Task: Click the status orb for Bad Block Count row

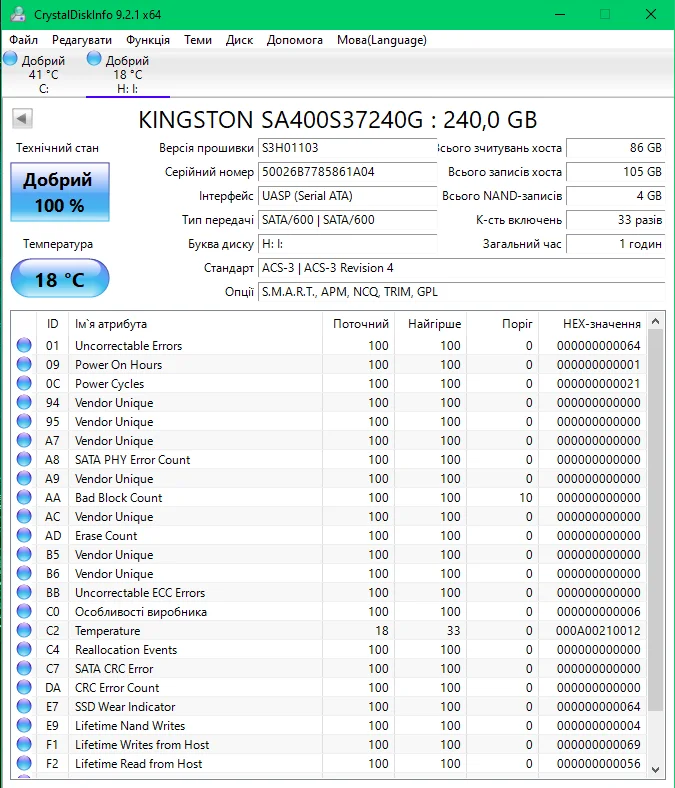Action: (x=24, y=498)
